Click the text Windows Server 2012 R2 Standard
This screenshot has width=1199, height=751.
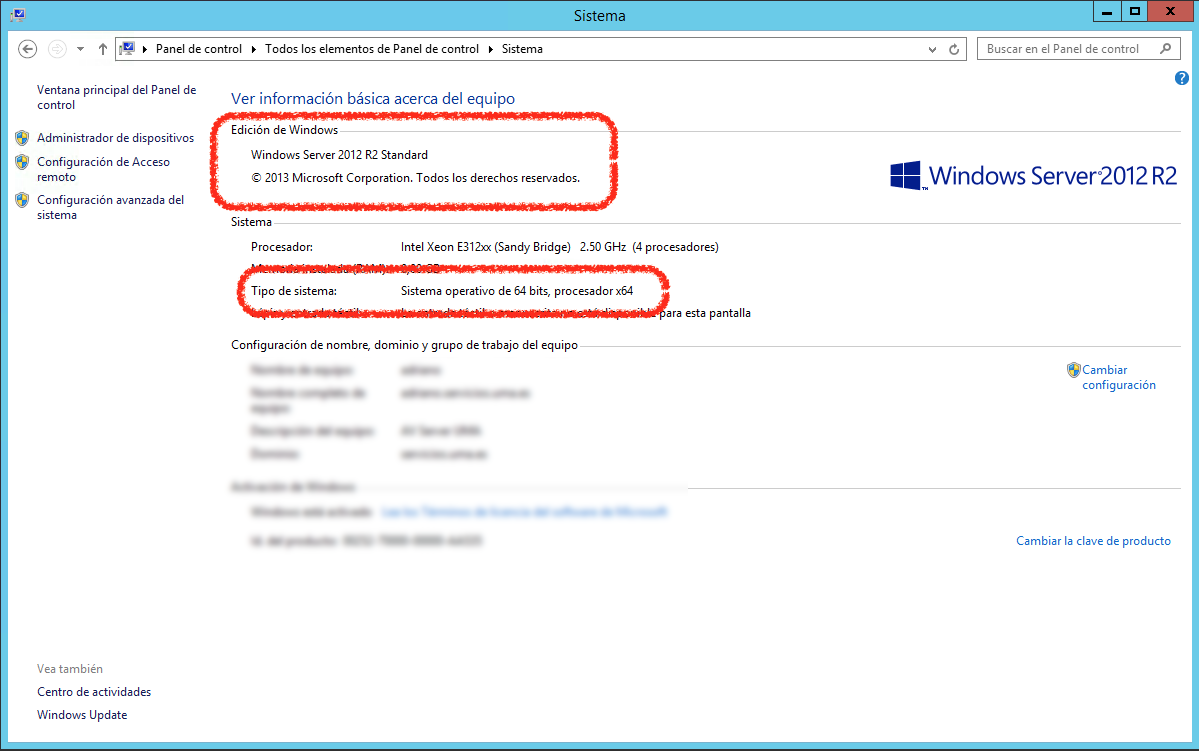(340, 154)
